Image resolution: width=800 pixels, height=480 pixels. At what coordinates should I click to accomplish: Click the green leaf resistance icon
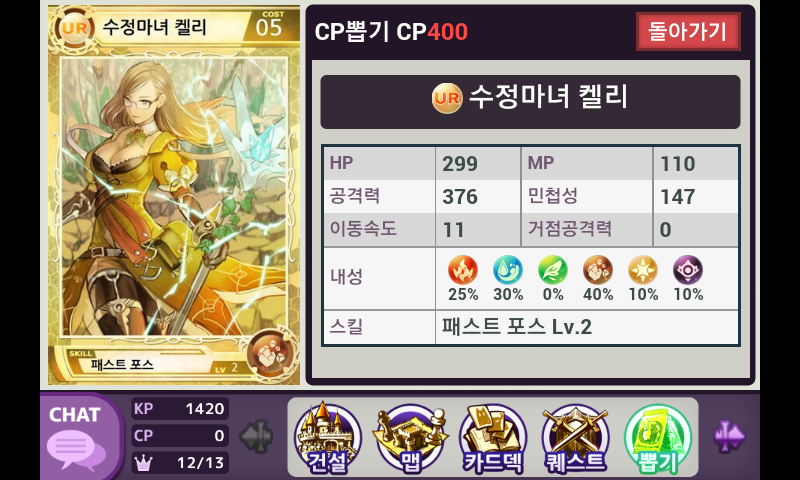553,270
